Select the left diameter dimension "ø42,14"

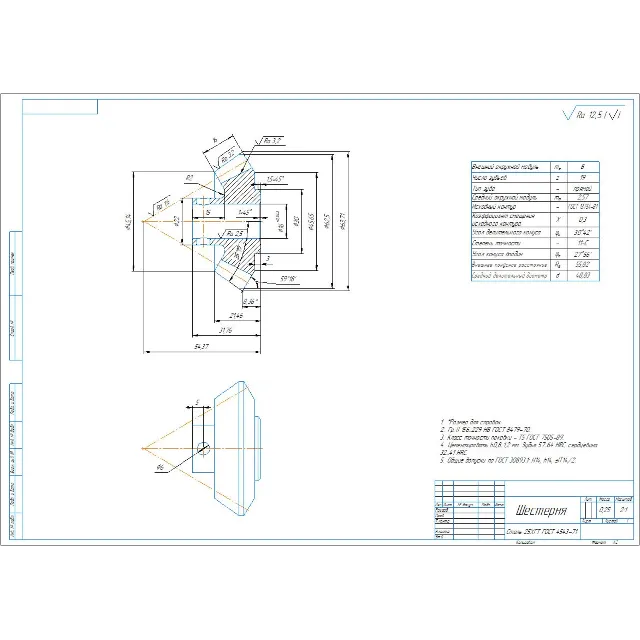pos(128,221)
